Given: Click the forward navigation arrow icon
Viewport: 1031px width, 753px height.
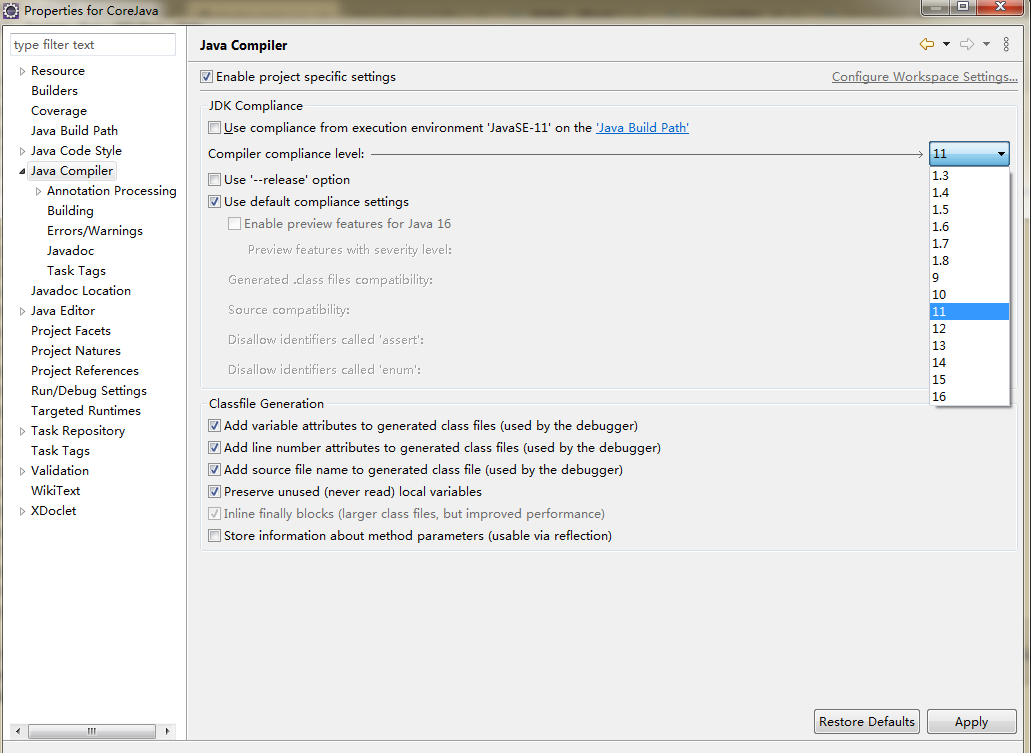Looking at the screenshot, I should [x=966, y=44].
